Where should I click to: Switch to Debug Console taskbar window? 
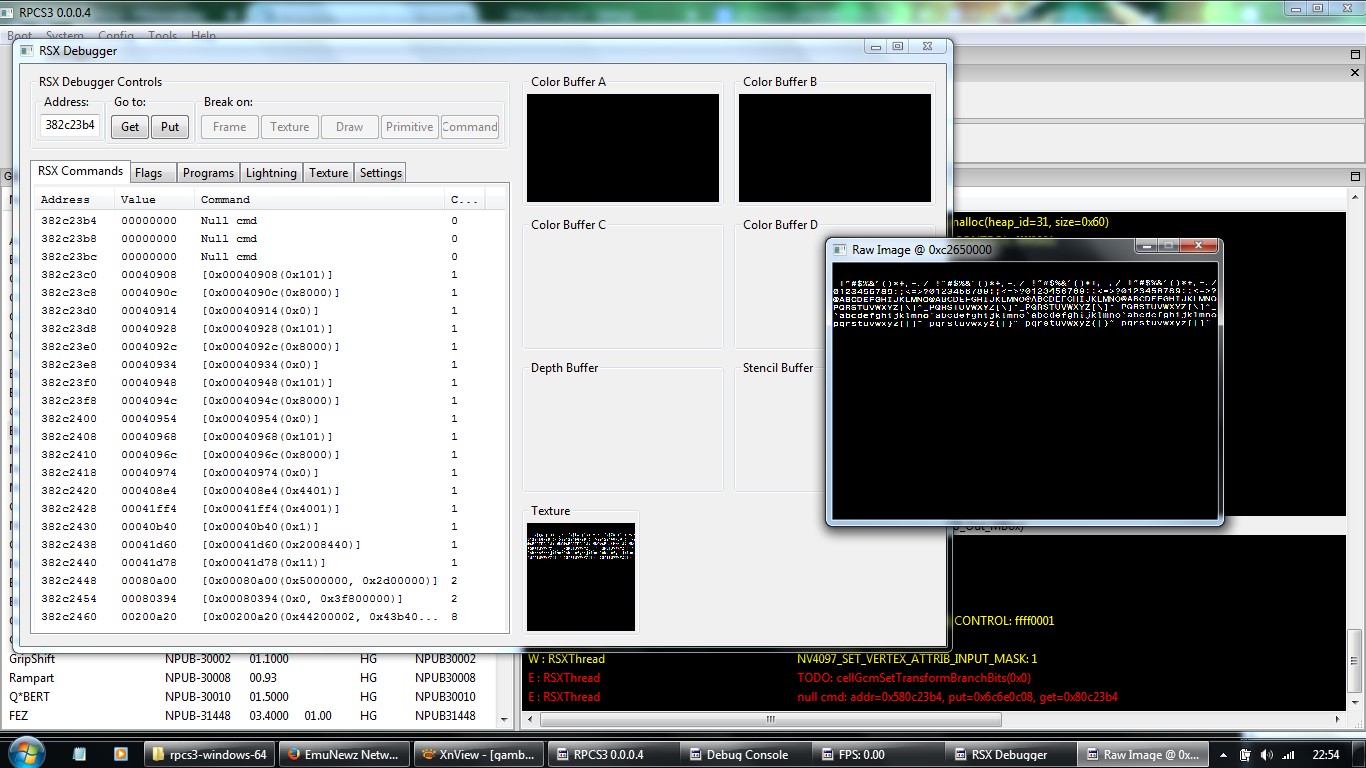point(745,754)
